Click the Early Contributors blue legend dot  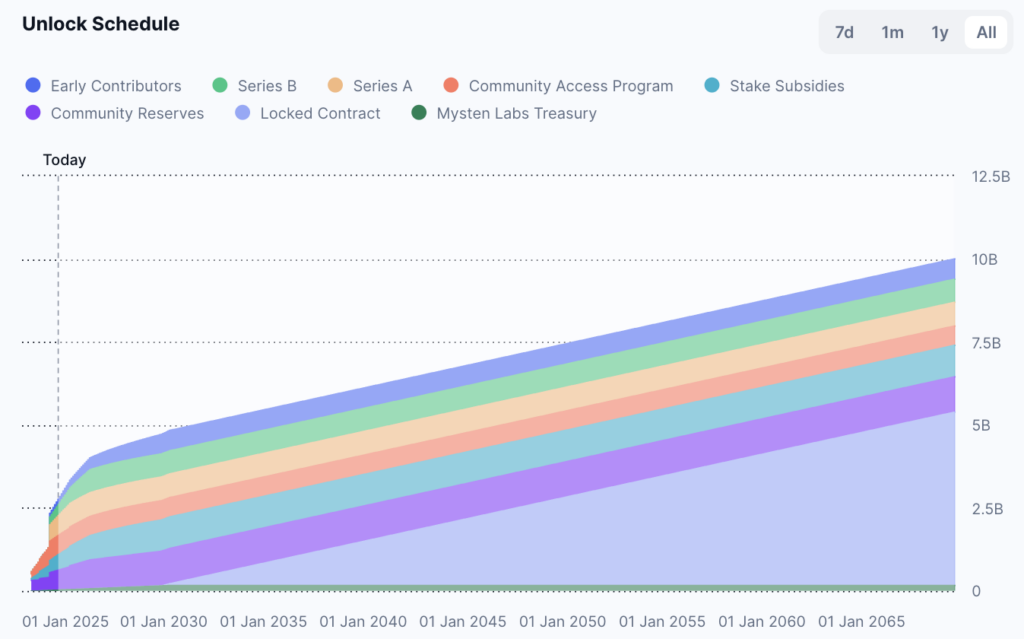33,86
